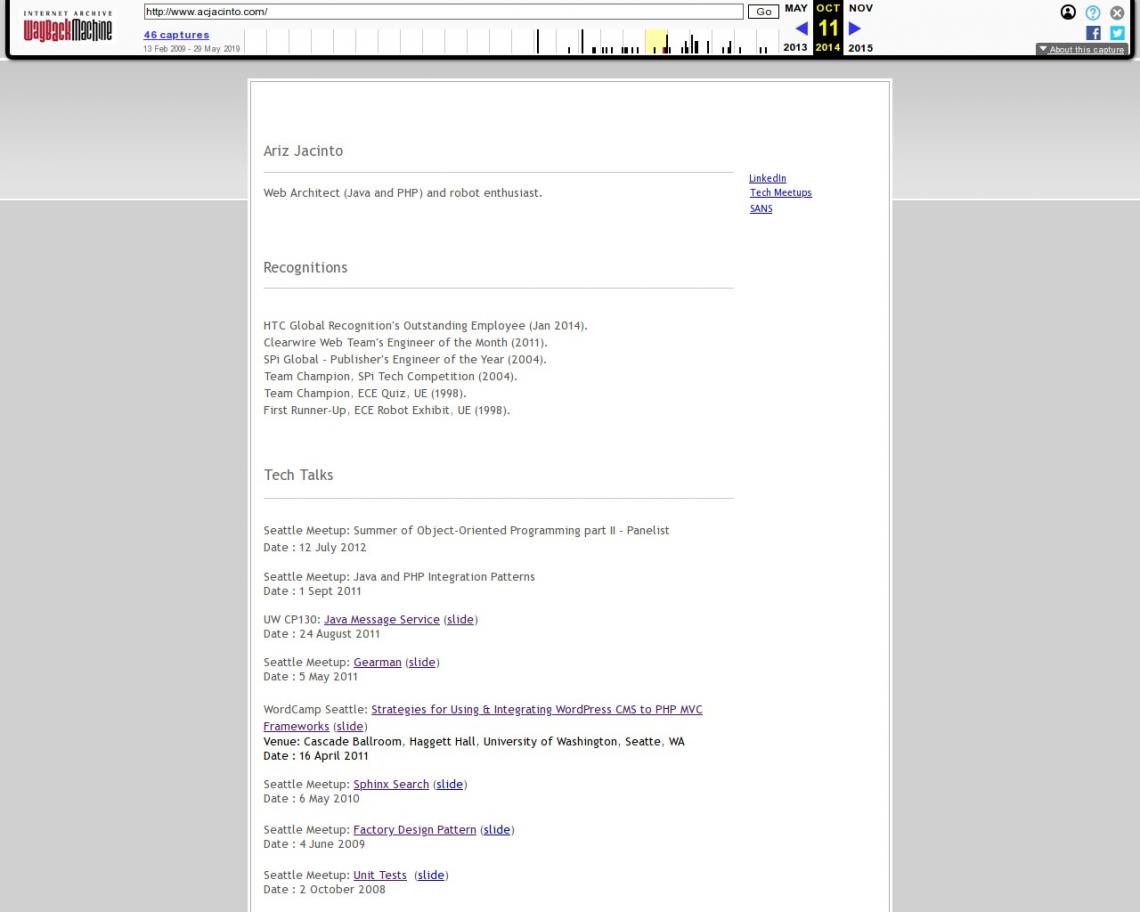Open the LinkedIn link

pos(767,178)
